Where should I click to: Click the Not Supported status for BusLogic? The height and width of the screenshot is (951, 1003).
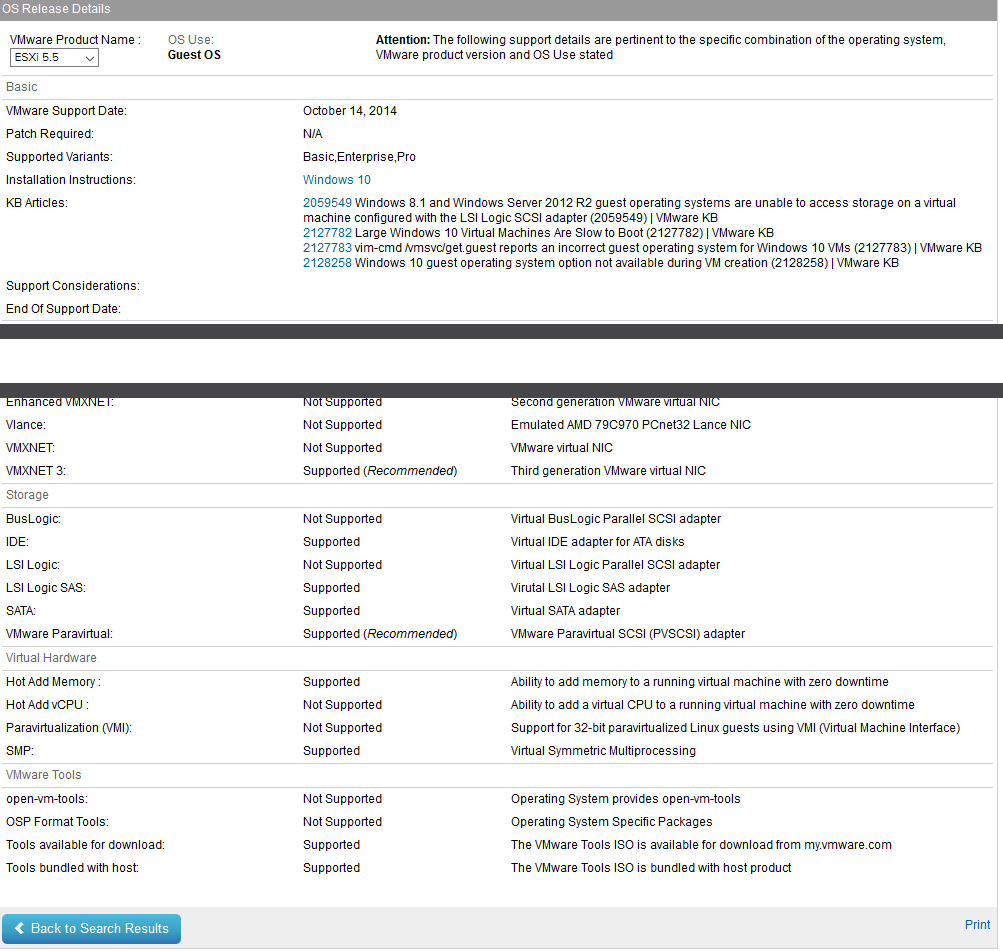click(342, 519)
